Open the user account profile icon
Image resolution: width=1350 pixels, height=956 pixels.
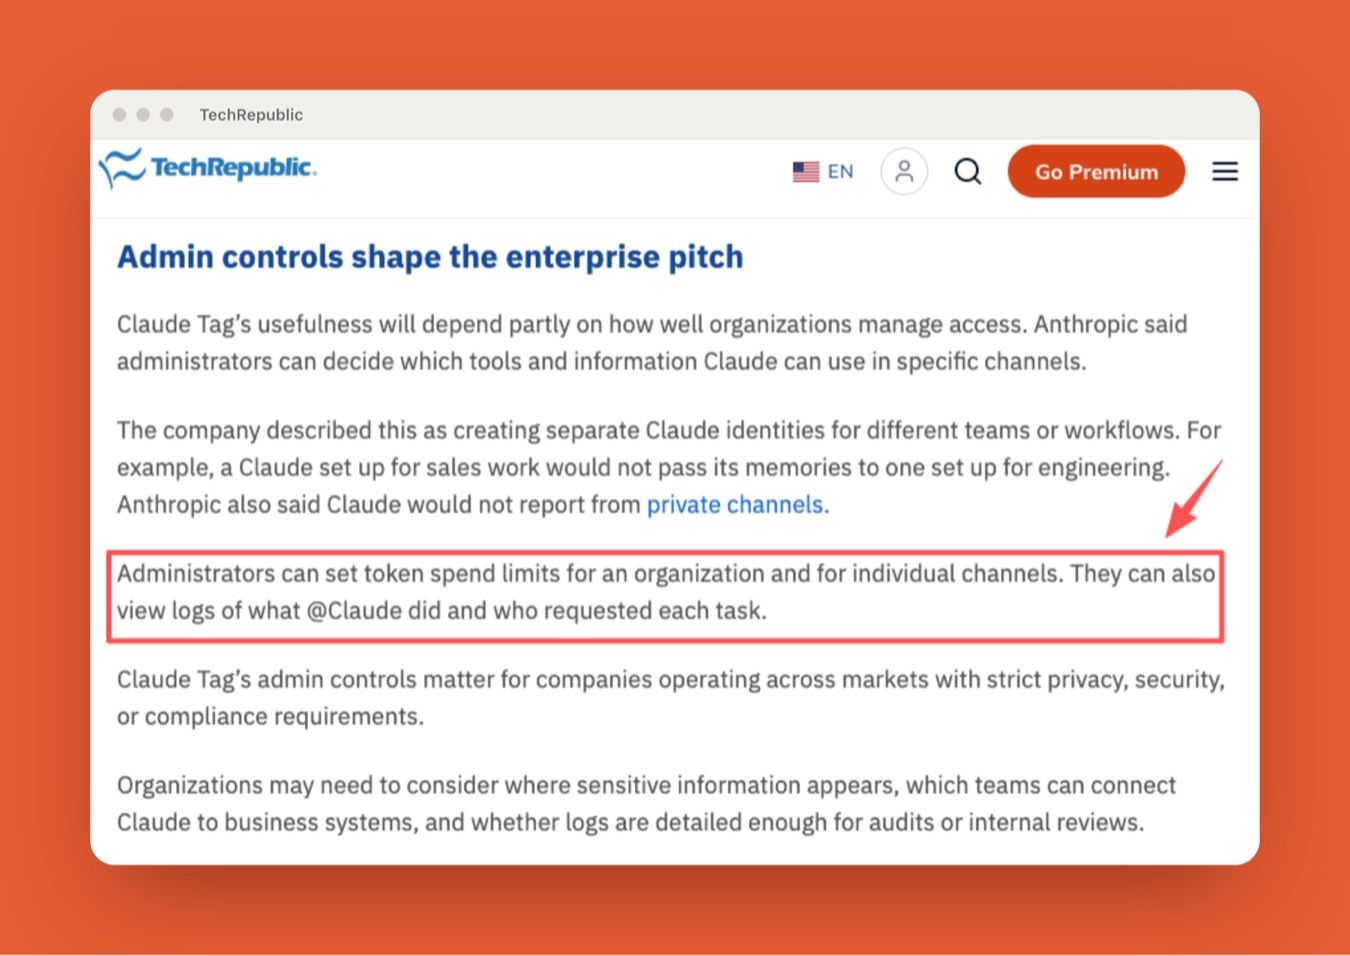click(x=904, y=171)
